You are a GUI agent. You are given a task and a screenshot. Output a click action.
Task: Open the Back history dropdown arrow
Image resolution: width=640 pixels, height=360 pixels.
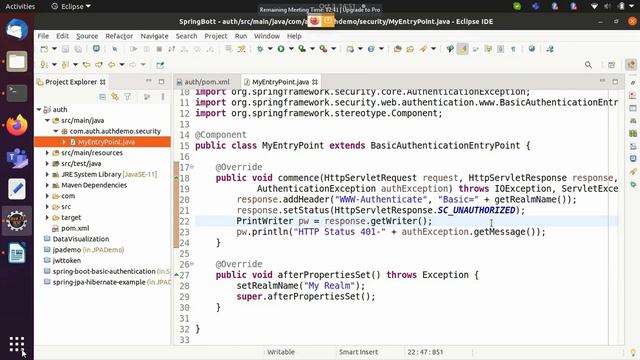[x=122, y=64]
